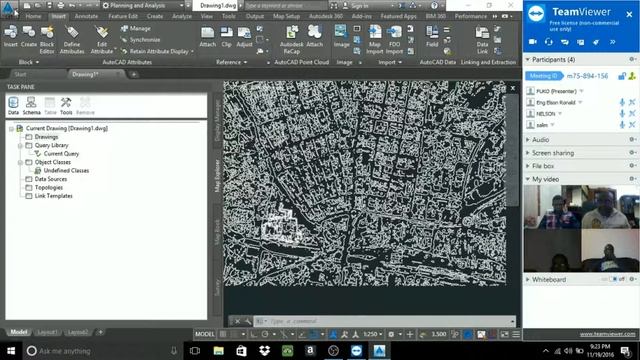Toggle microphone for NELSON
Viewport: 640px width, 360px height.
622,113
